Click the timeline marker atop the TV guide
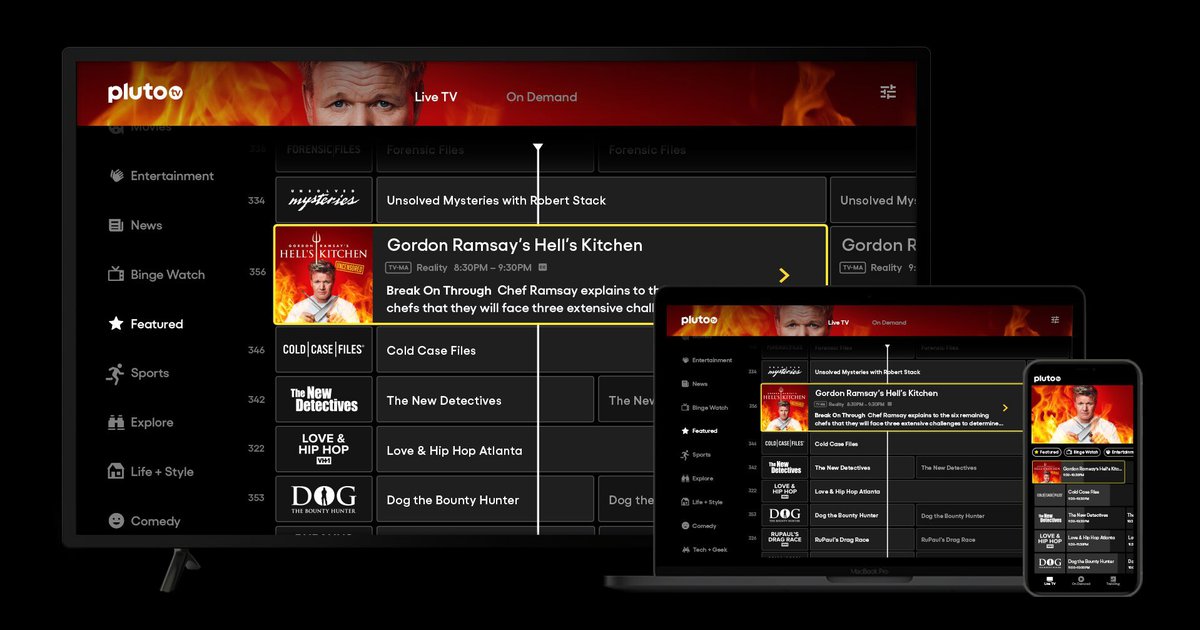 (x=538, y=148)
